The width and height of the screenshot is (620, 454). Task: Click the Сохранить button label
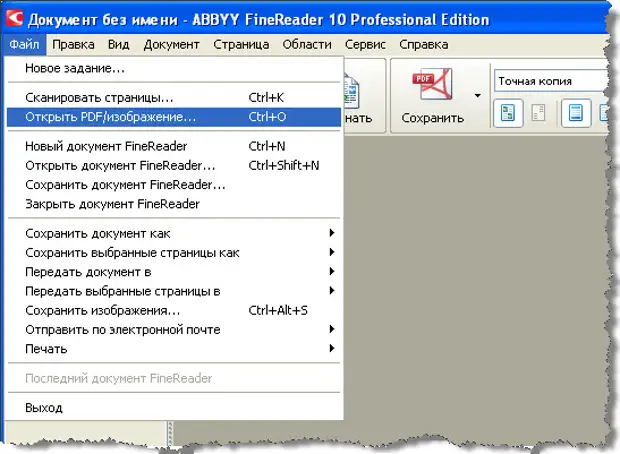pyautogui.click(x=433, y=118)
